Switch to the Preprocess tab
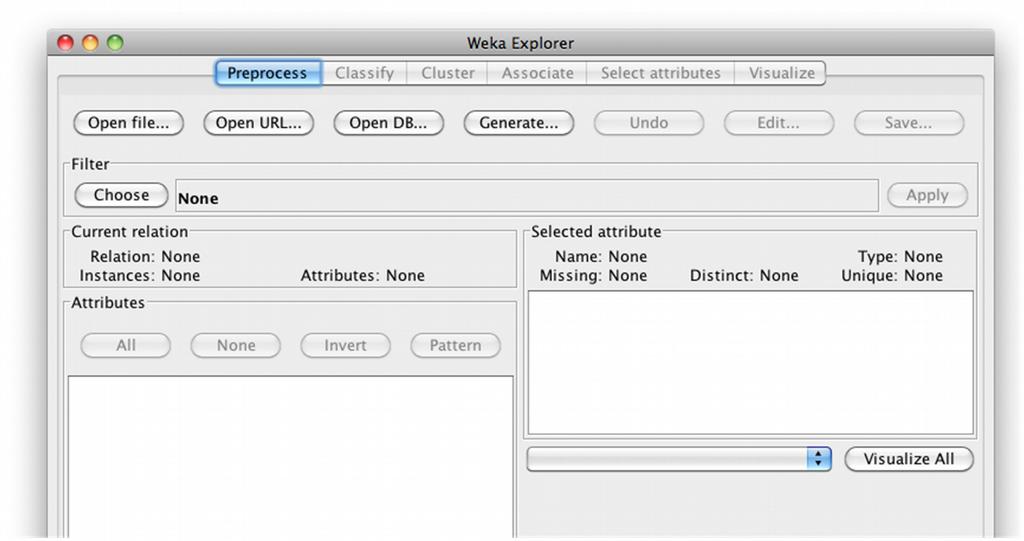The image size is (1024, 541). pyautogui.click(x=268, y=73)
